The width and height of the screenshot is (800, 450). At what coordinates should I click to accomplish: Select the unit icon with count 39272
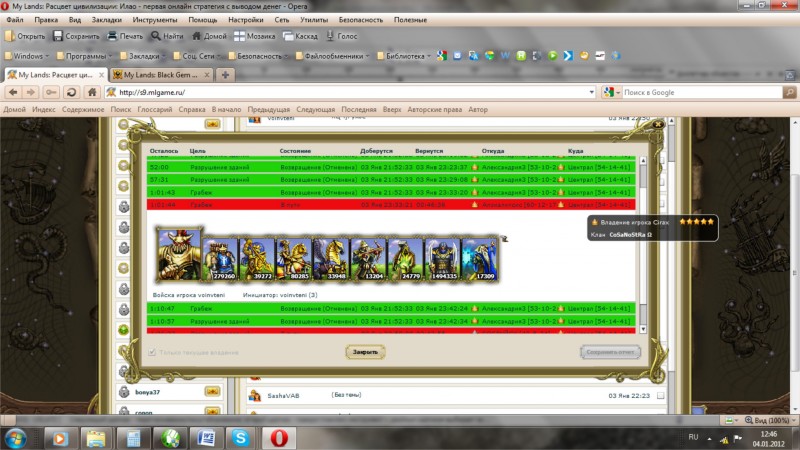(257, 259)
